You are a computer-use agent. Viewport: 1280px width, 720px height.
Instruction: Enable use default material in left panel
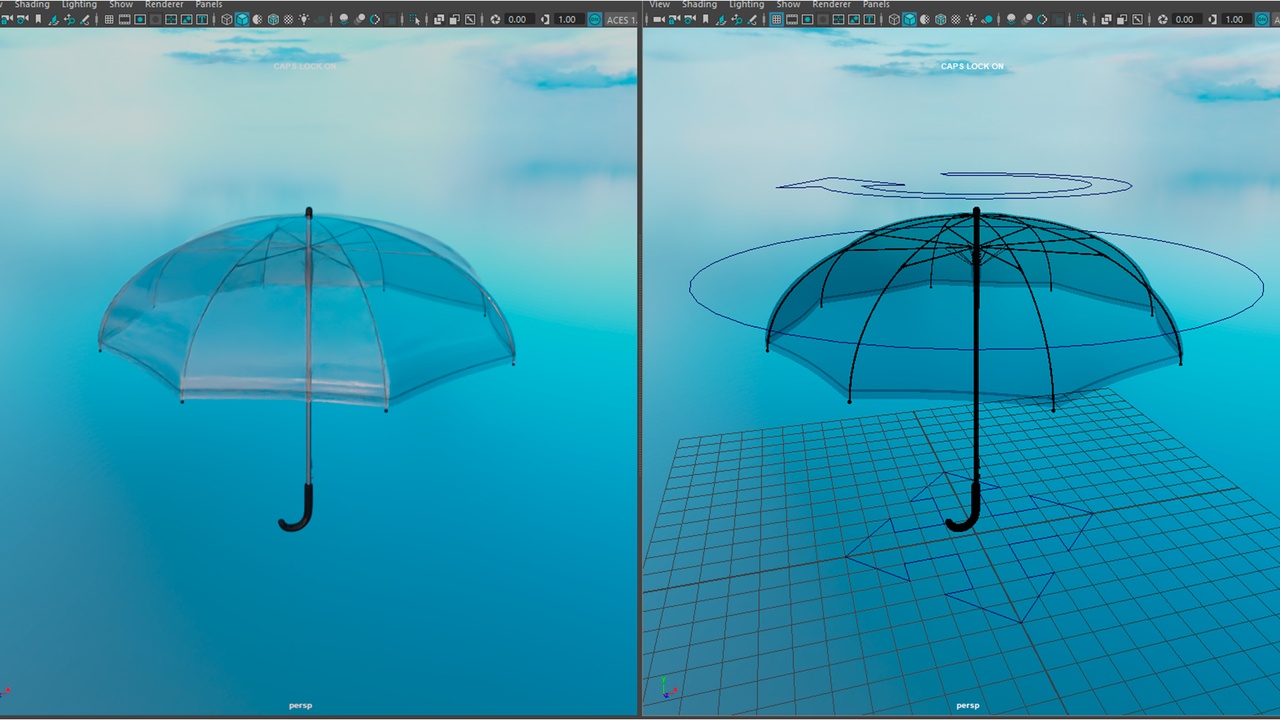pos(257,19)
